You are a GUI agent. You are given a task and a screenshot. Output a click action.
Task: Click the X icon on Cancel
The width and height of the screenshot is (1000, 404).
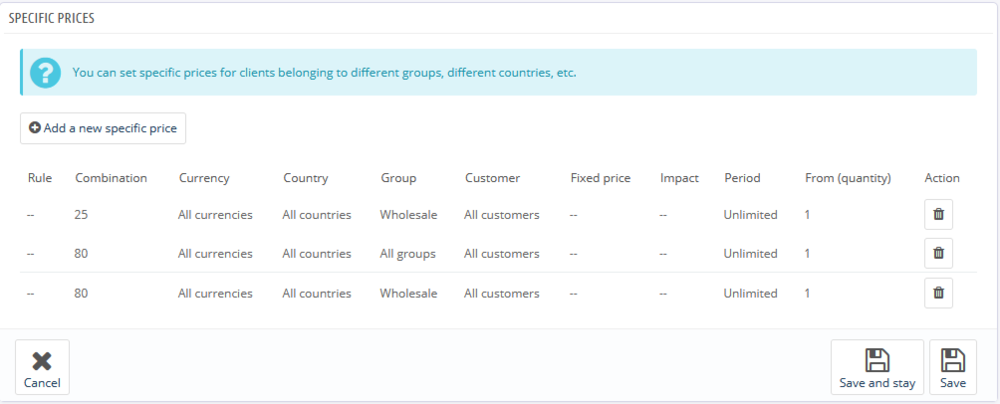point(42,361)
